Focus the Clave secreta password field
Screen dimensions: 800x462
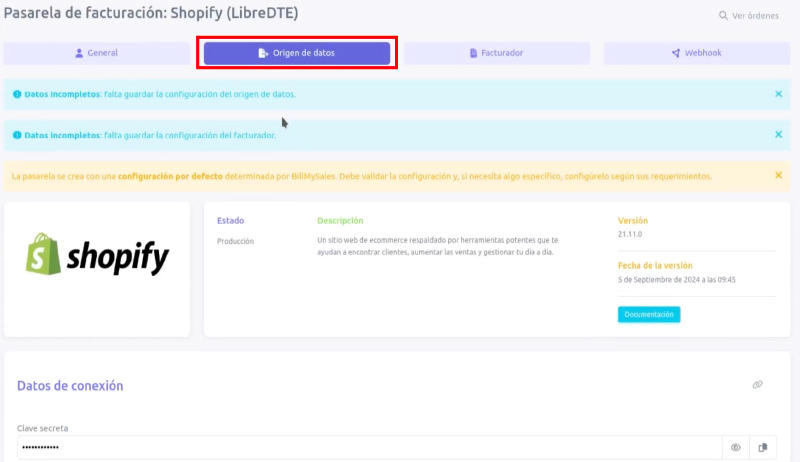(369, 448)
